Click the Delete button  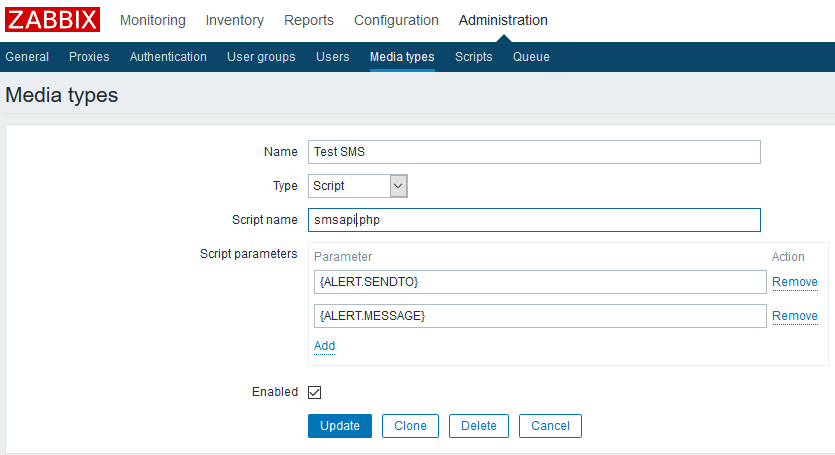(479, 426)
